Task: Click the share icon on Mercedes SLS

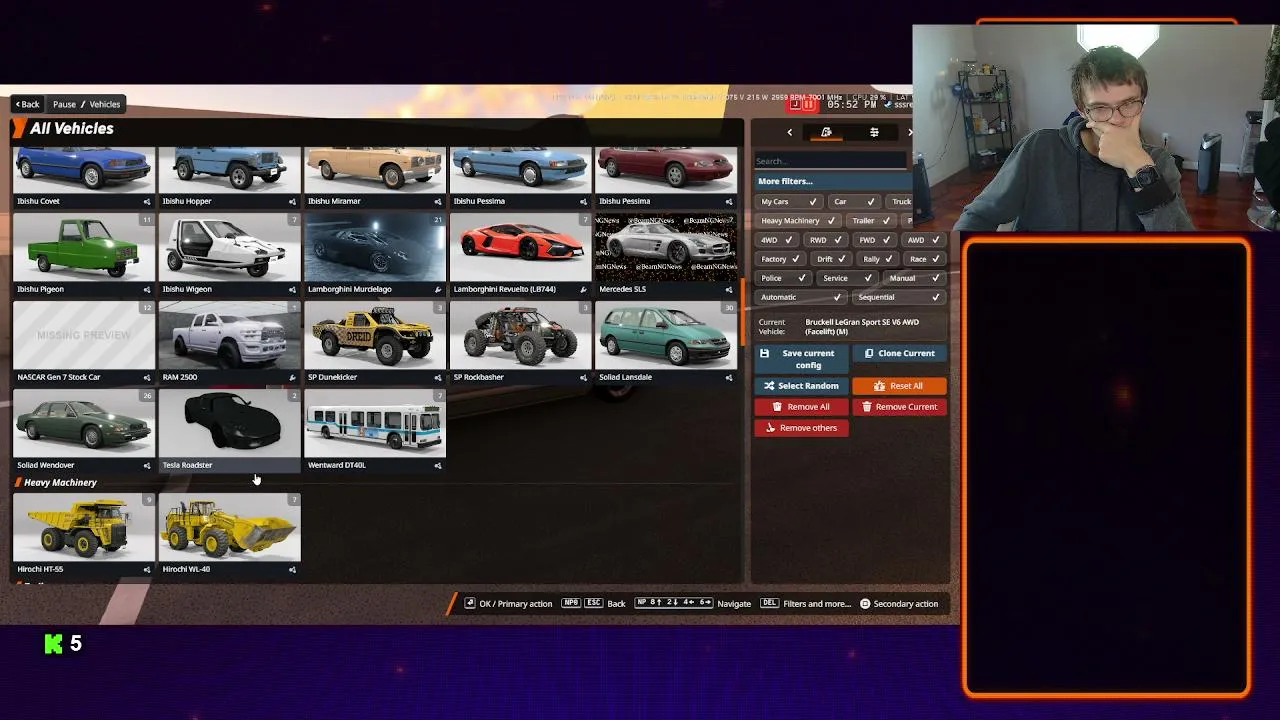Action: [729, 290]
